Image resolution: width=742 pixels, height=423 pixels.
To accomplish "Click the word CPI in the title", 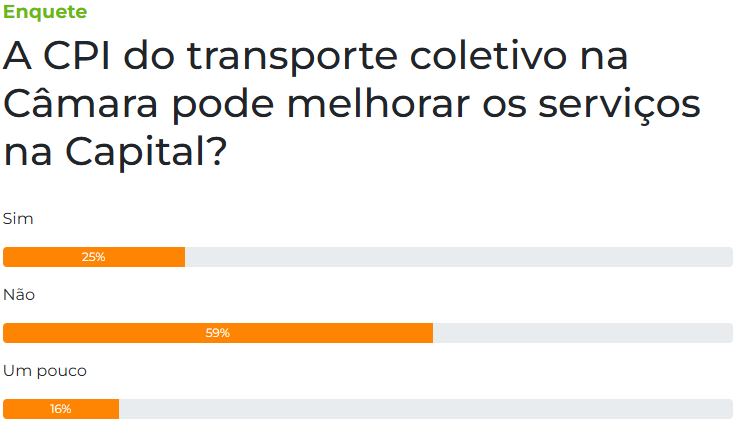I will click(x=76, y=55).
